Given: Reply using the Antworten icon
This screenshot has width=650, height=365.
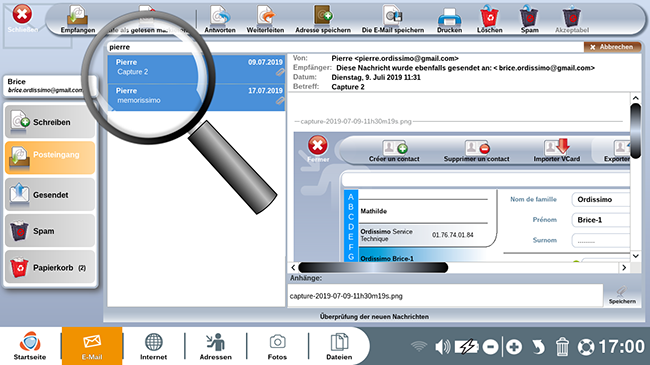Looking at the screenshot, I should [x=220, y=19].
